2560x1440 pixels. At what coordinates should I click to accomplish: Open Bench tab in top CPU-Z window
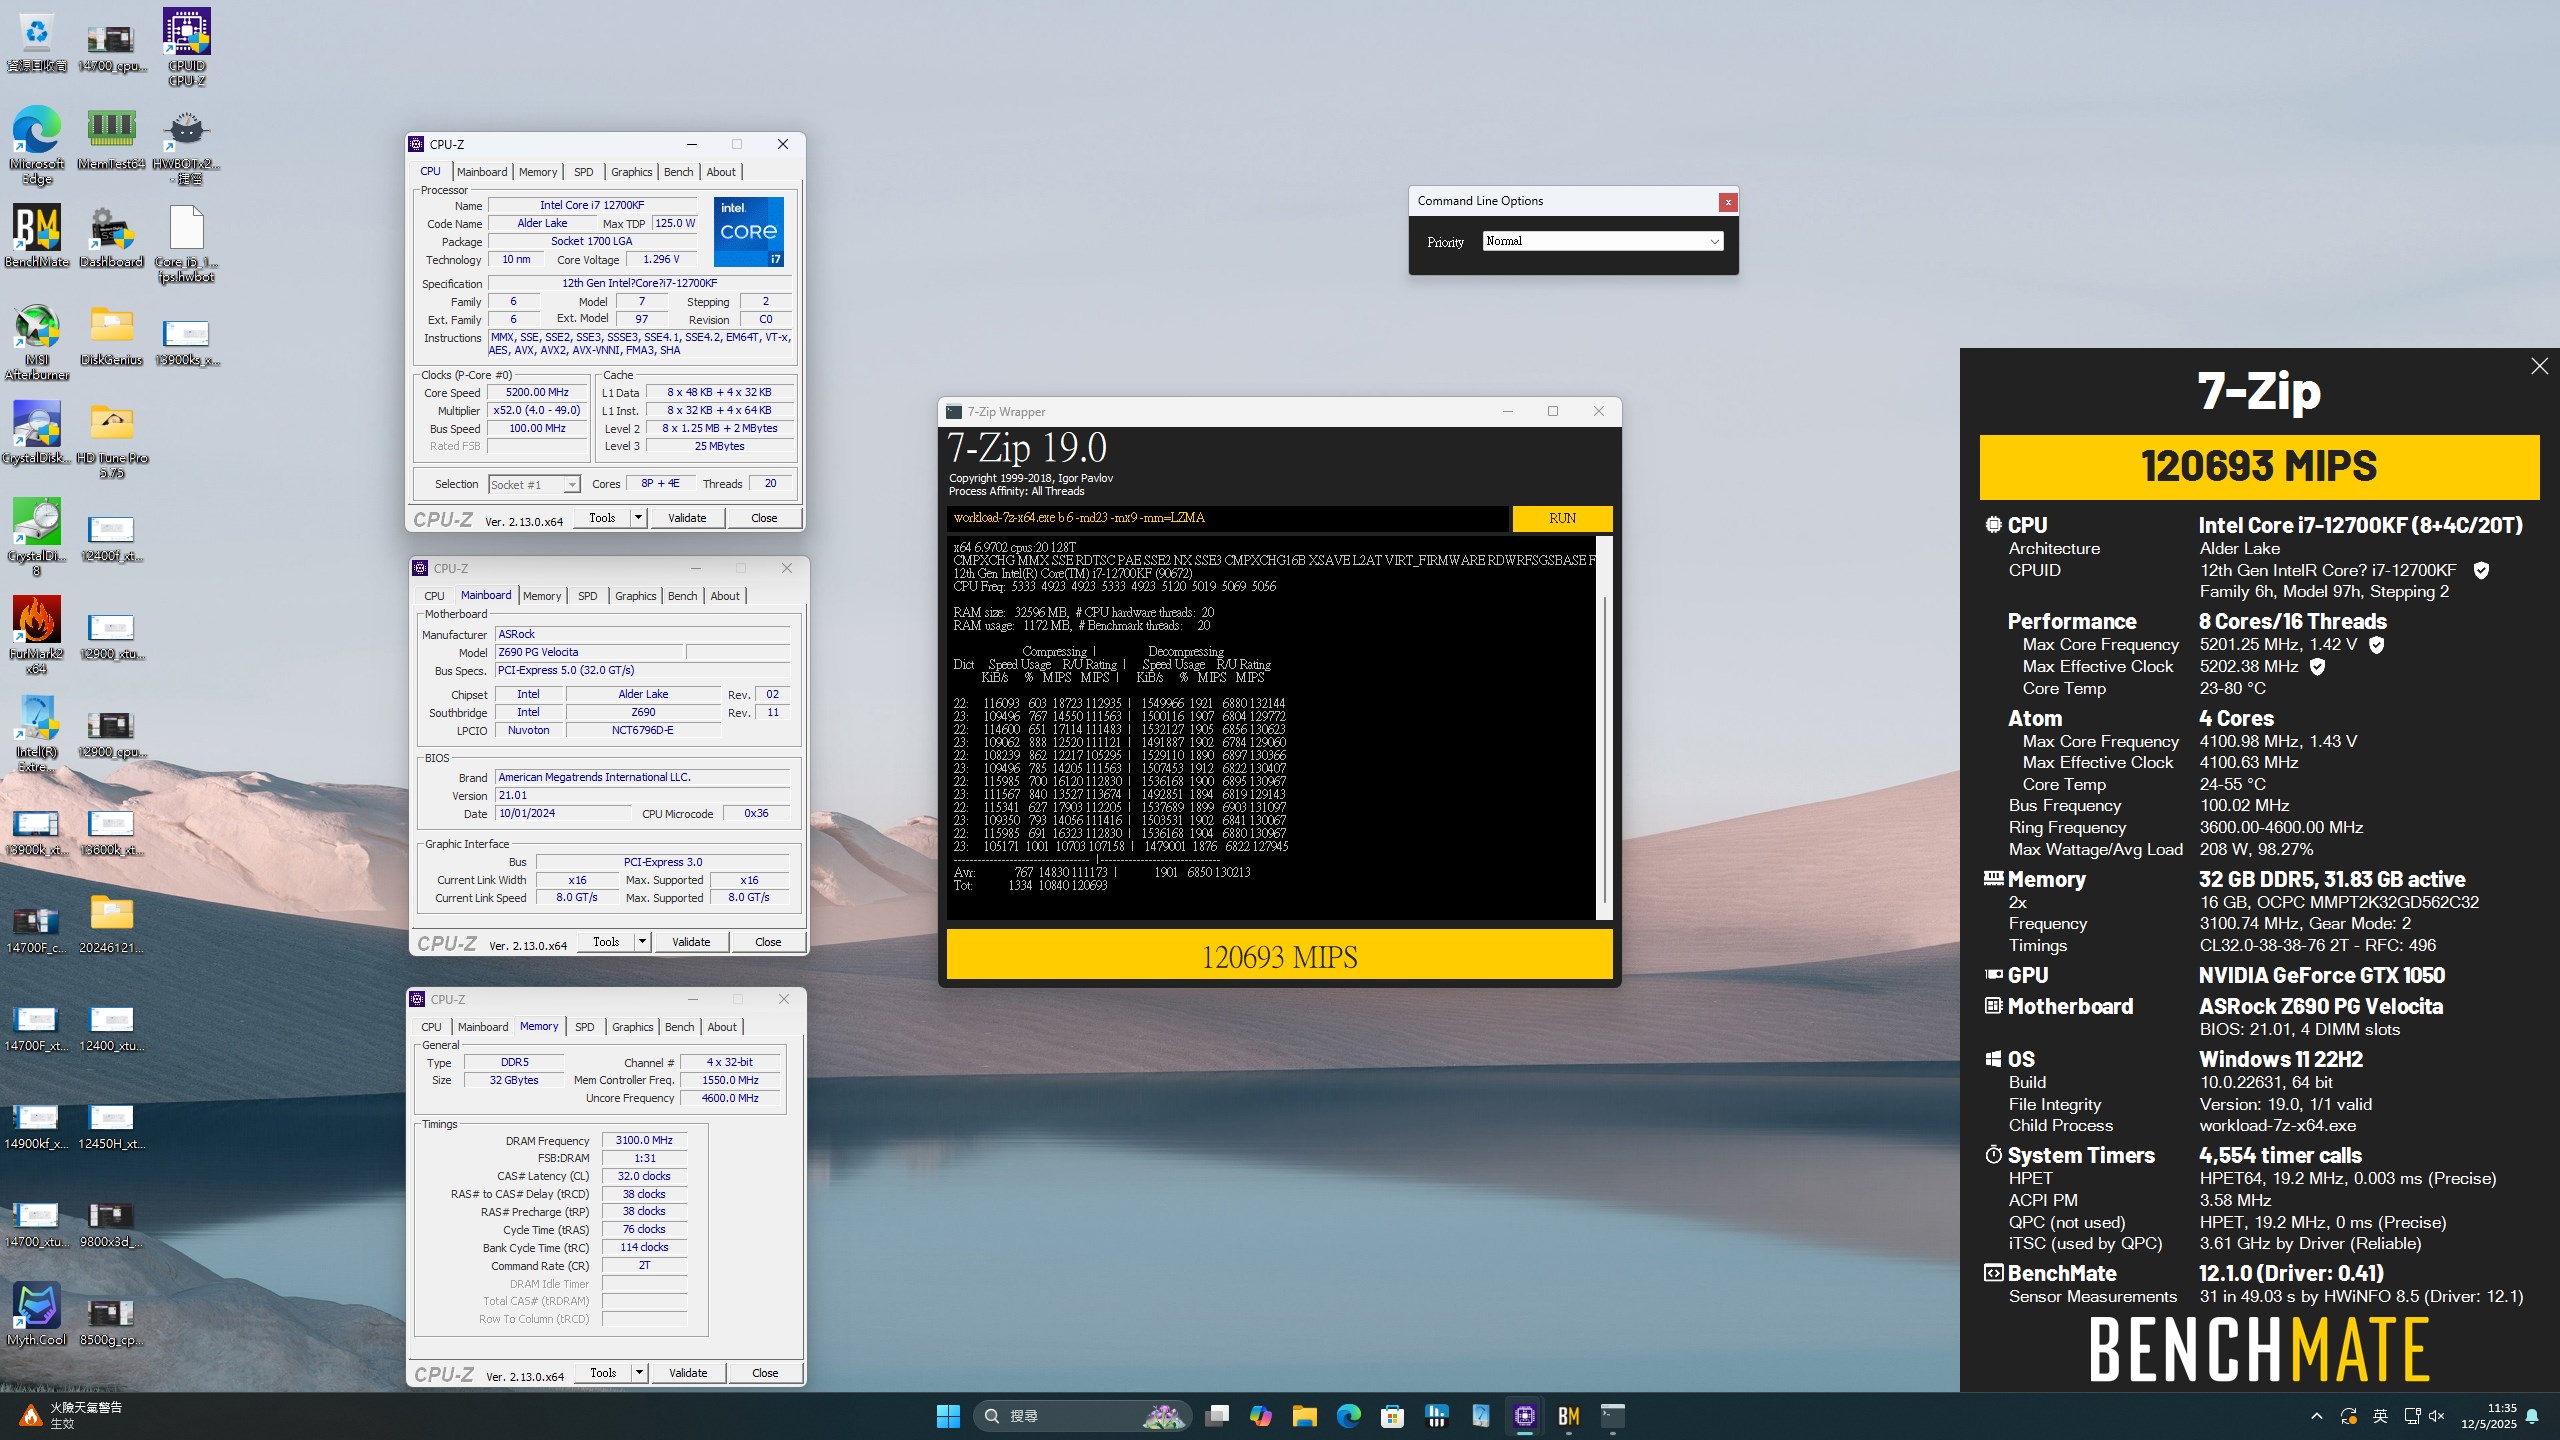(x=678, y=172)
